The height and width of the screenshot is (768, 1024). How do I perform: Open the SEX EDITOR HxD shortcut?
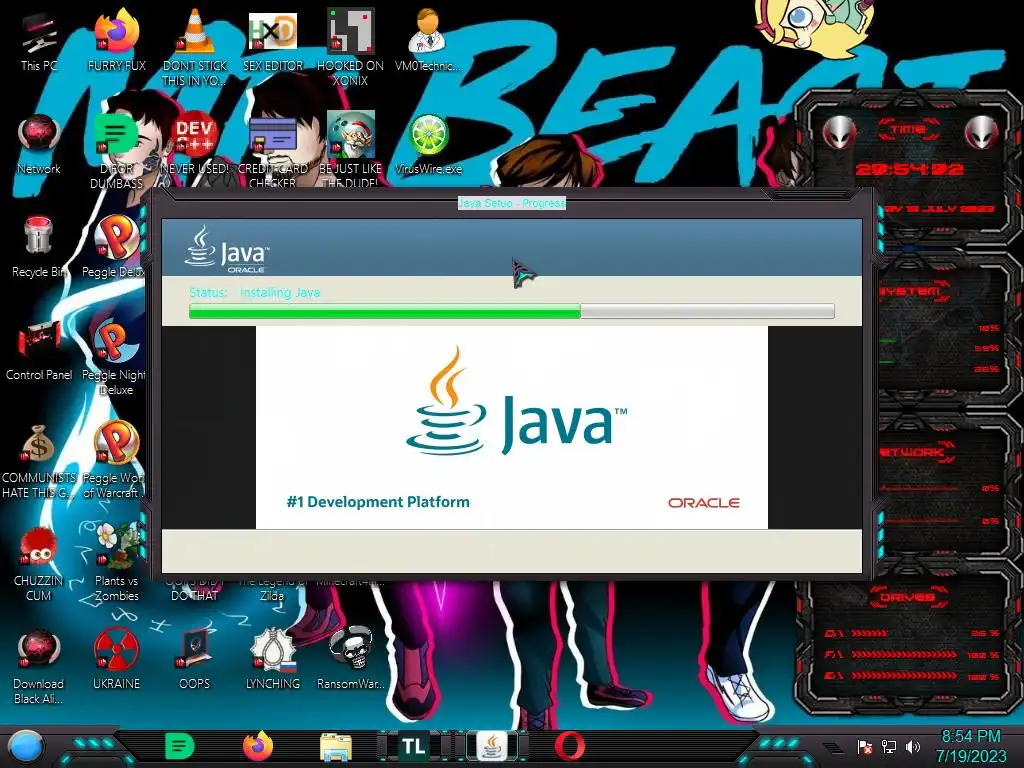pos(273,39)
